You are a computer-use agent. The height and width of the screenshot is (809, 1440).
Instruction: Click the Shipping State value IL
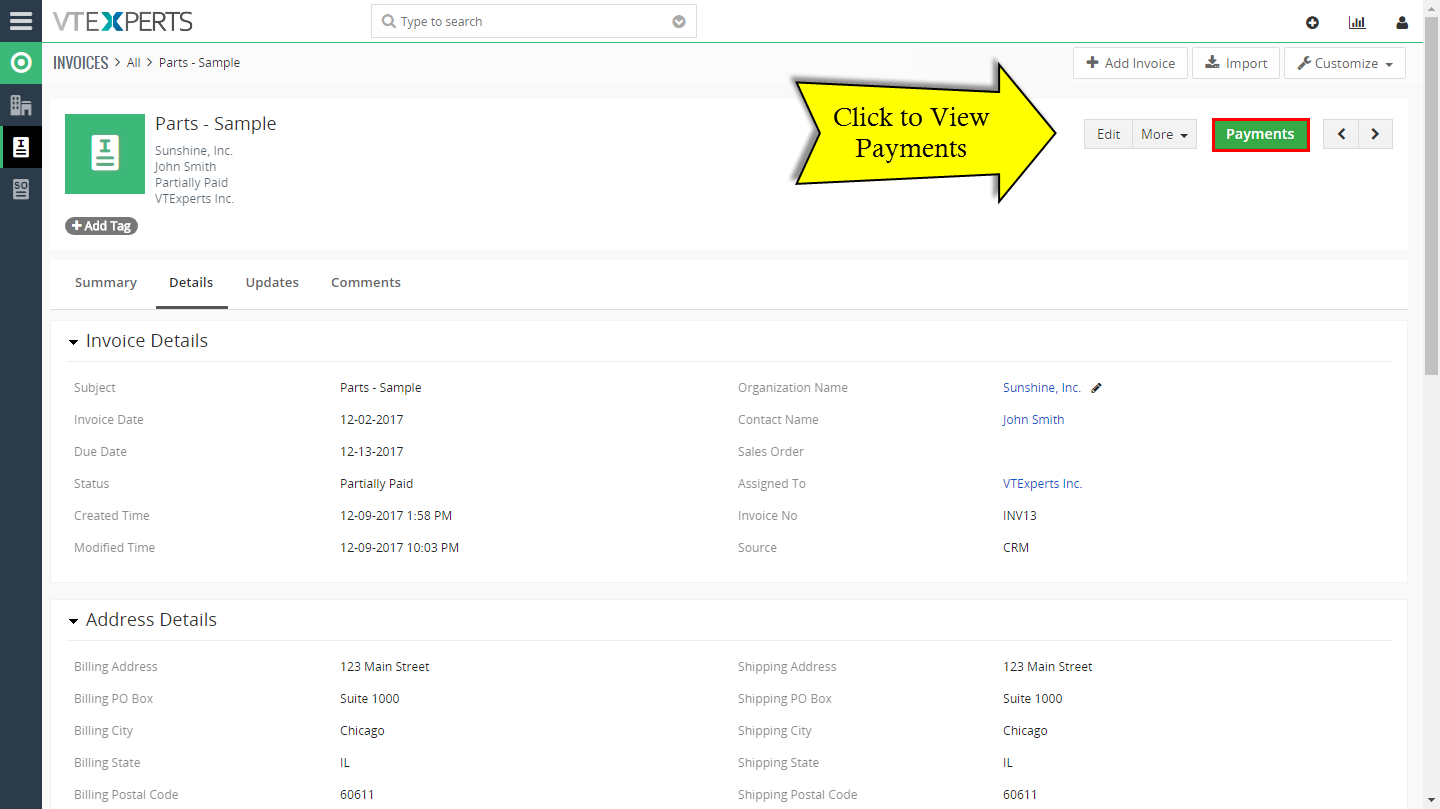point(1008,763)
